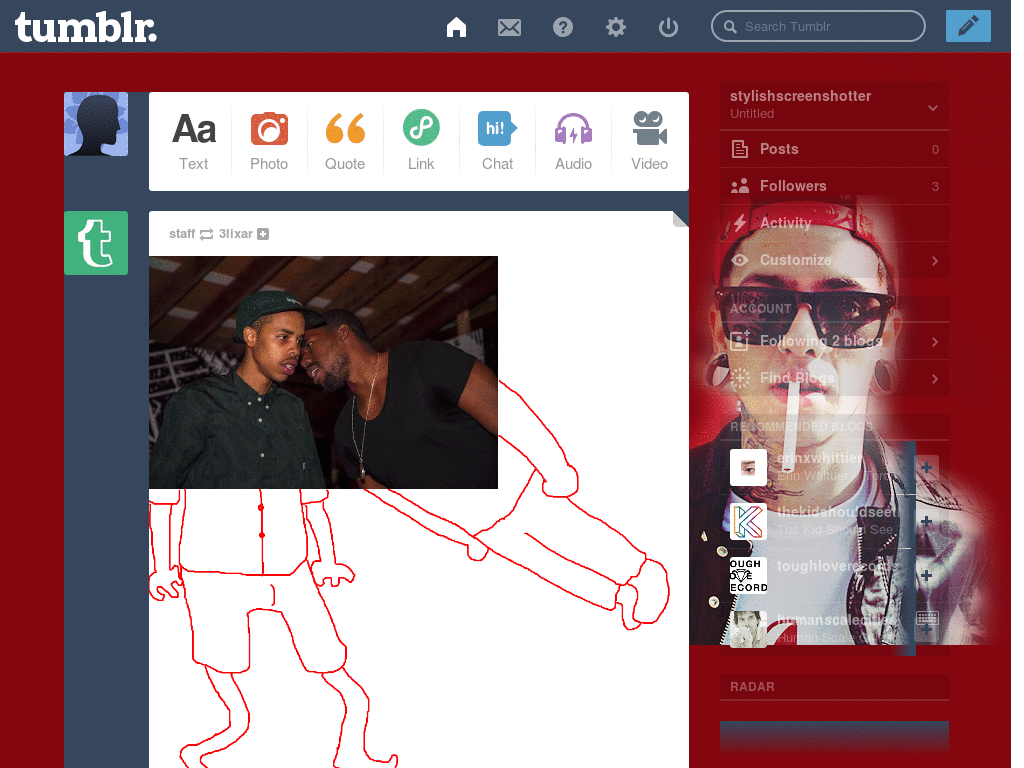Click the Posts document icon
The height and width of the screenshot is (768, 1024).
[x=739, y=149]
